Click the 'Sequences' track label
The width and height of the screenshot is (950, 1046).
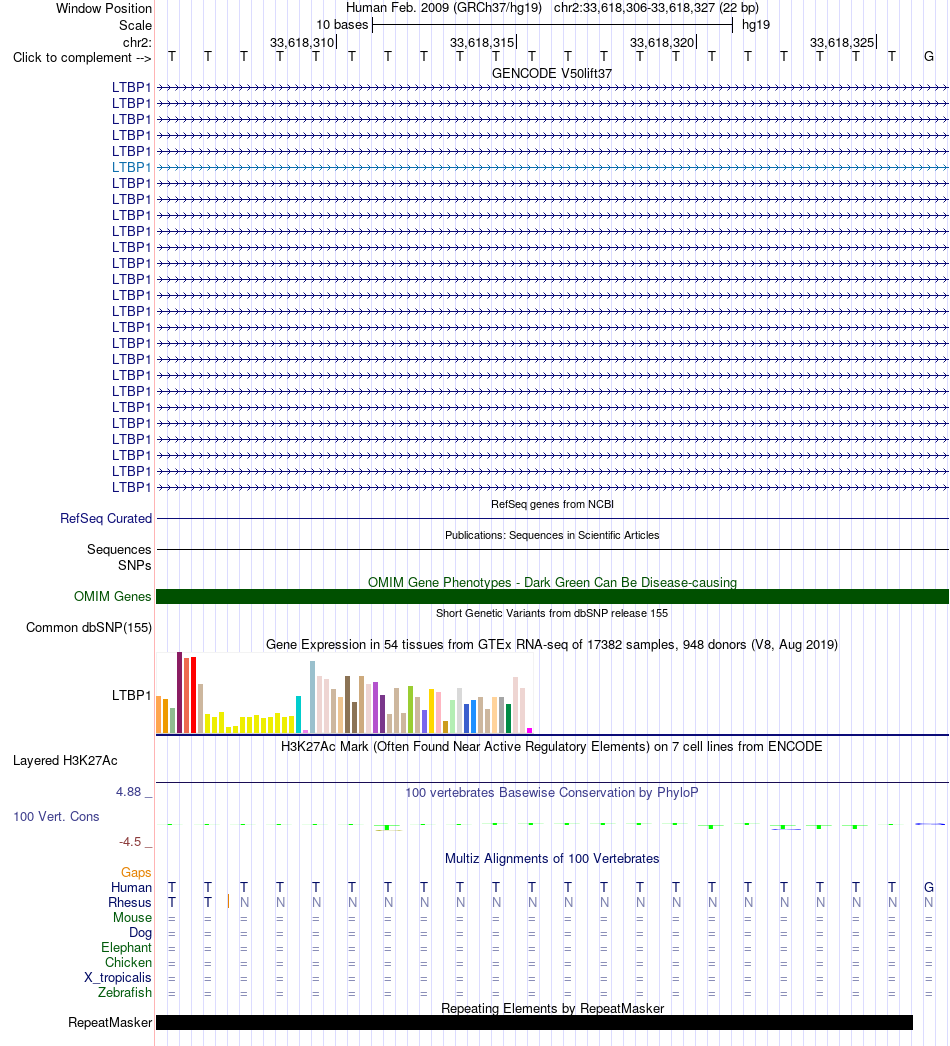click(x=119, y=550)
